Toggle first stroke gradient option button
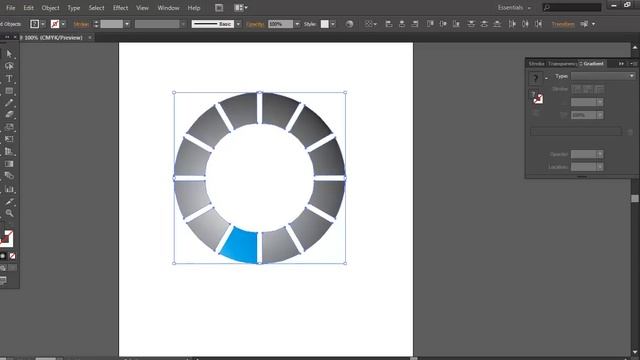 pos(577,89)
